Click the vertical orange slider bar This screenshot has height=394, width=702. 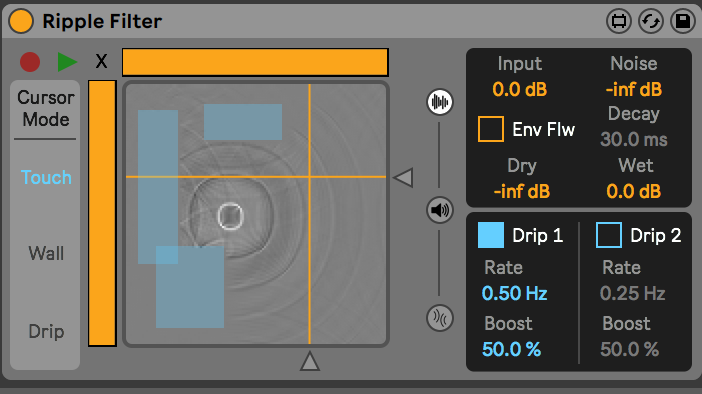[102, 213]
